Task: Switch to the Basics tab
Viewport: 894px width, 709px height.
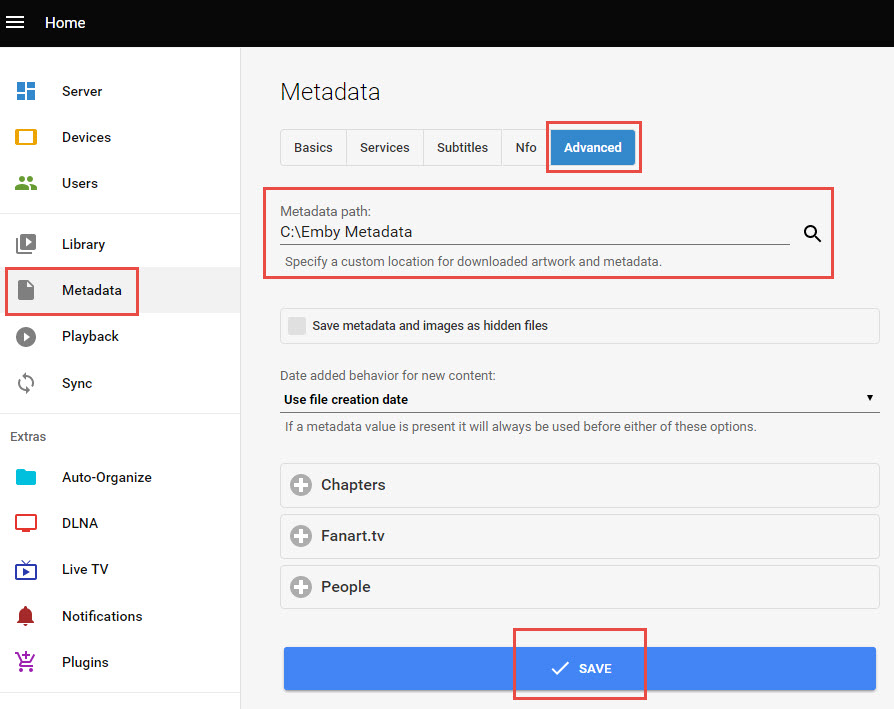Action: [313, 147]
